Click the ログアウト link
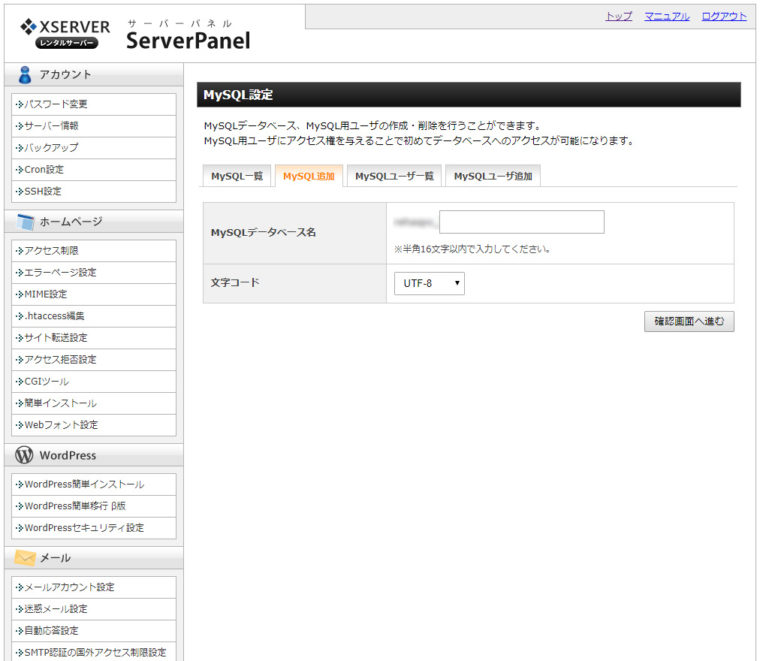The width and height of the screenshot is (760, 661). click(724, 16)
